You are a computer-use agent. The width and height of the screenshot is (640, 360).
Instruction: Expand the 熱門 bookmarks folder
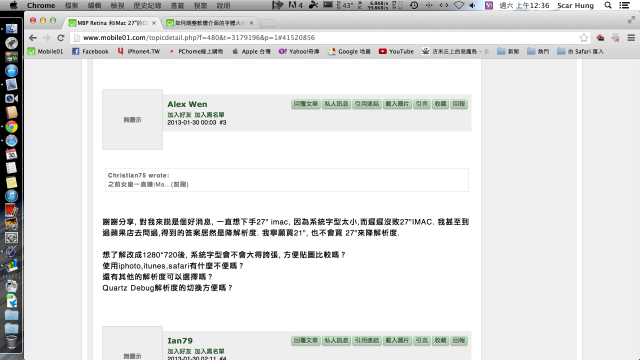click(x=538, y=51)
